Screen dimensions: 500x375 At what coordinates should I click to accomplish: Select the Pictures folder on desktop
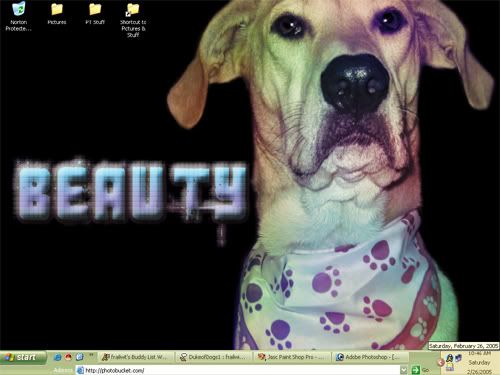[57, 14]
